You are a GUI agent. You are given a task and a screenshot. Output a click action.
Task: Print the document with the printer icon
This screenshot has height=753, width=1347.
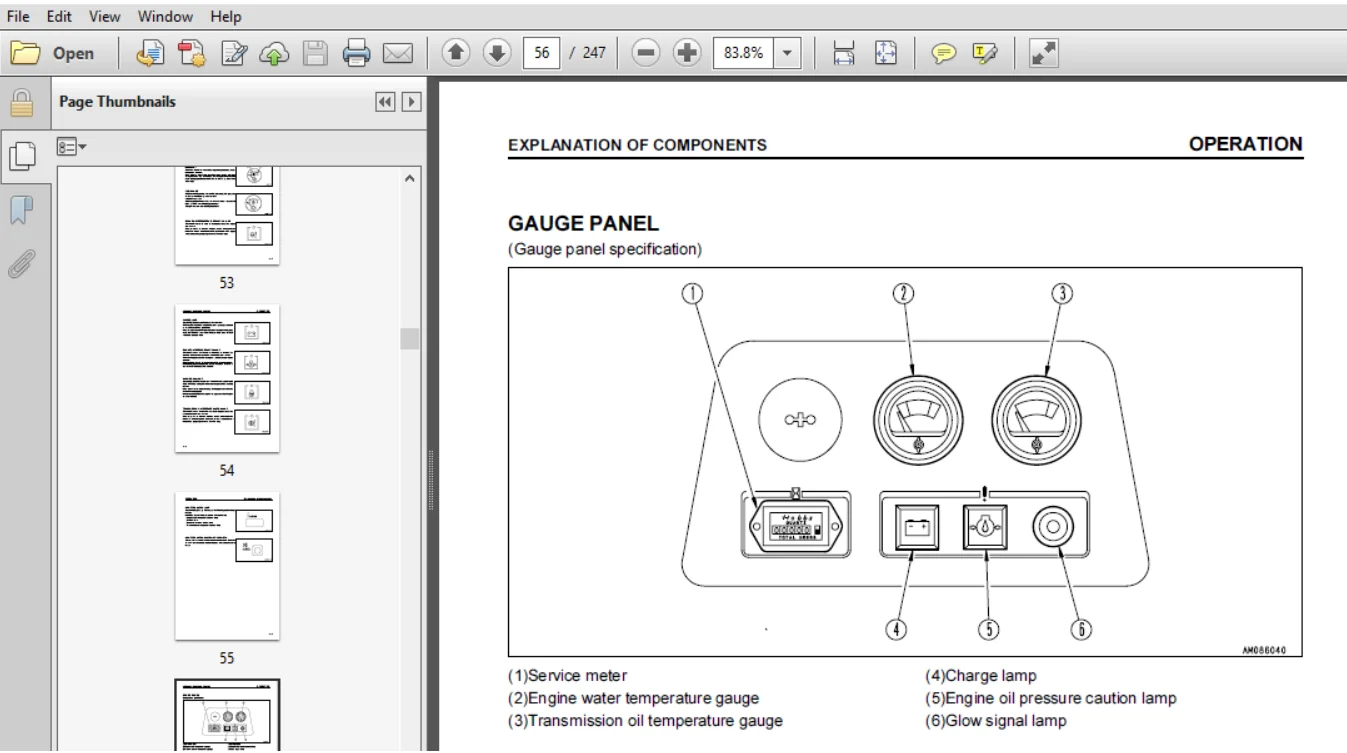pos(356,54)
